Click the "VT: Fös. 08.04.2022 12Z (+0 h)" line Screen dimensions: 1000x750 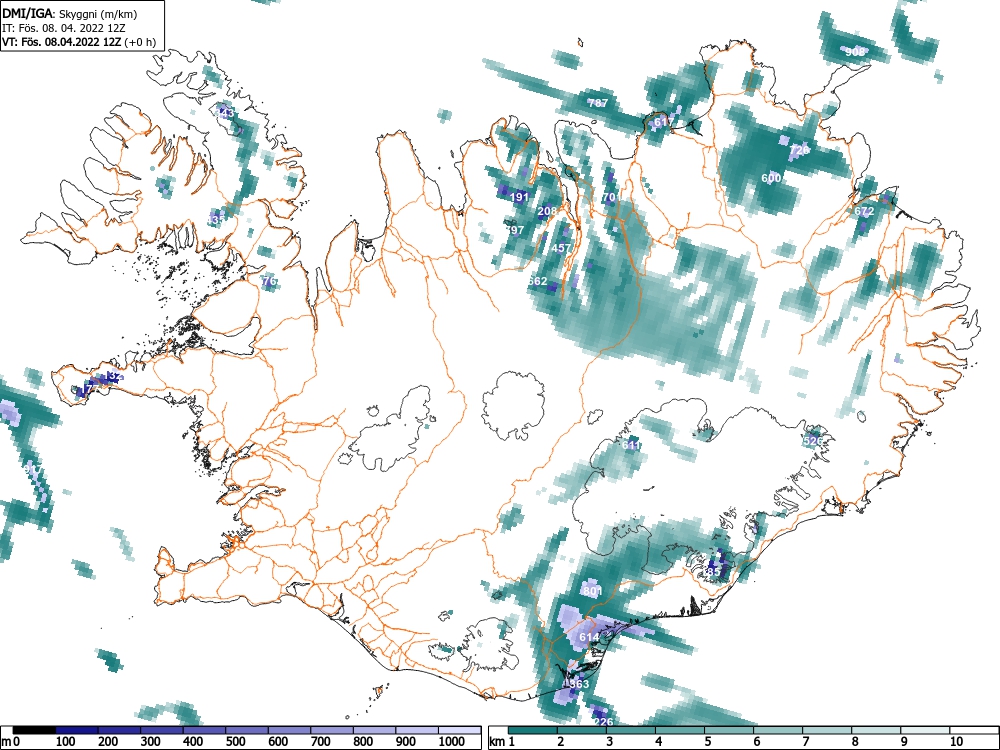point(78,42)
